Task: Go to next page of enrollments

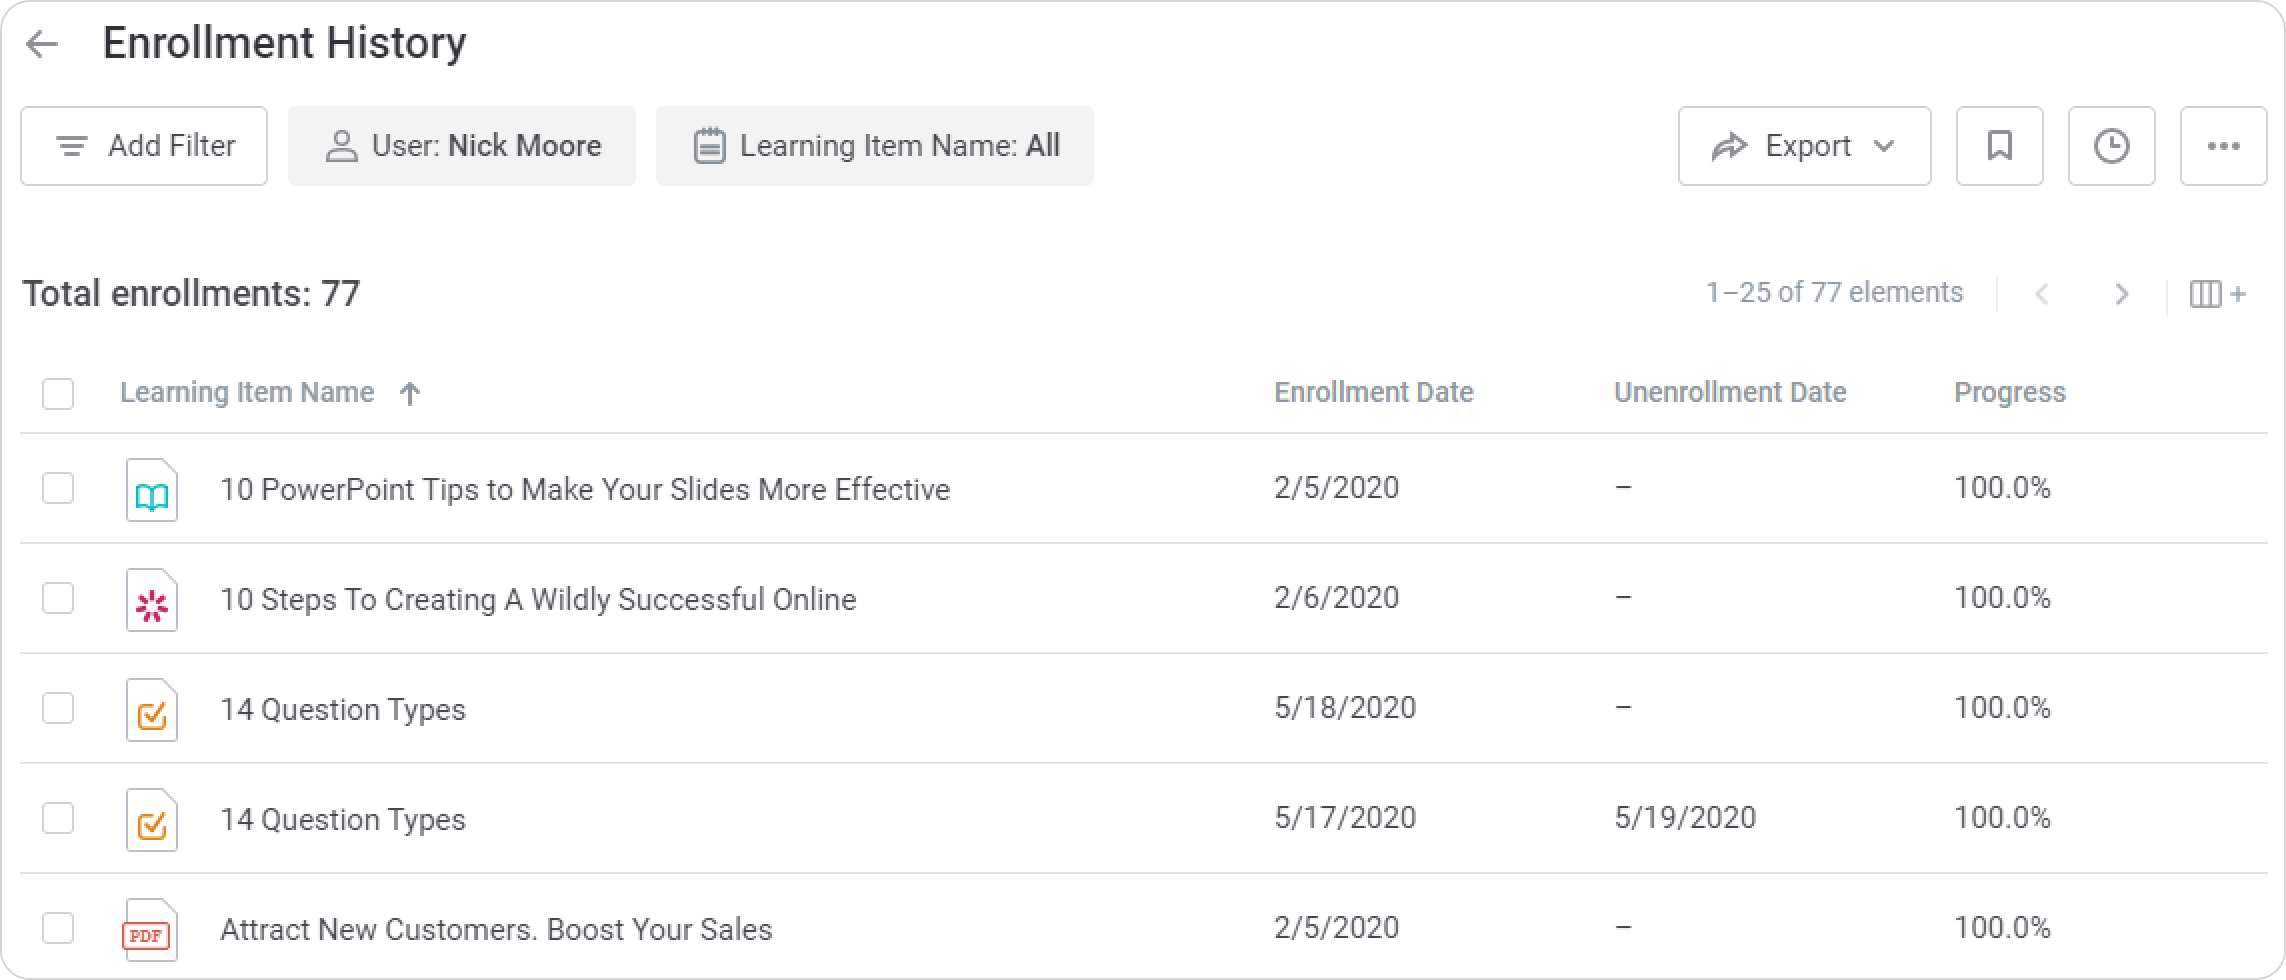Action: coord(2120,294)
